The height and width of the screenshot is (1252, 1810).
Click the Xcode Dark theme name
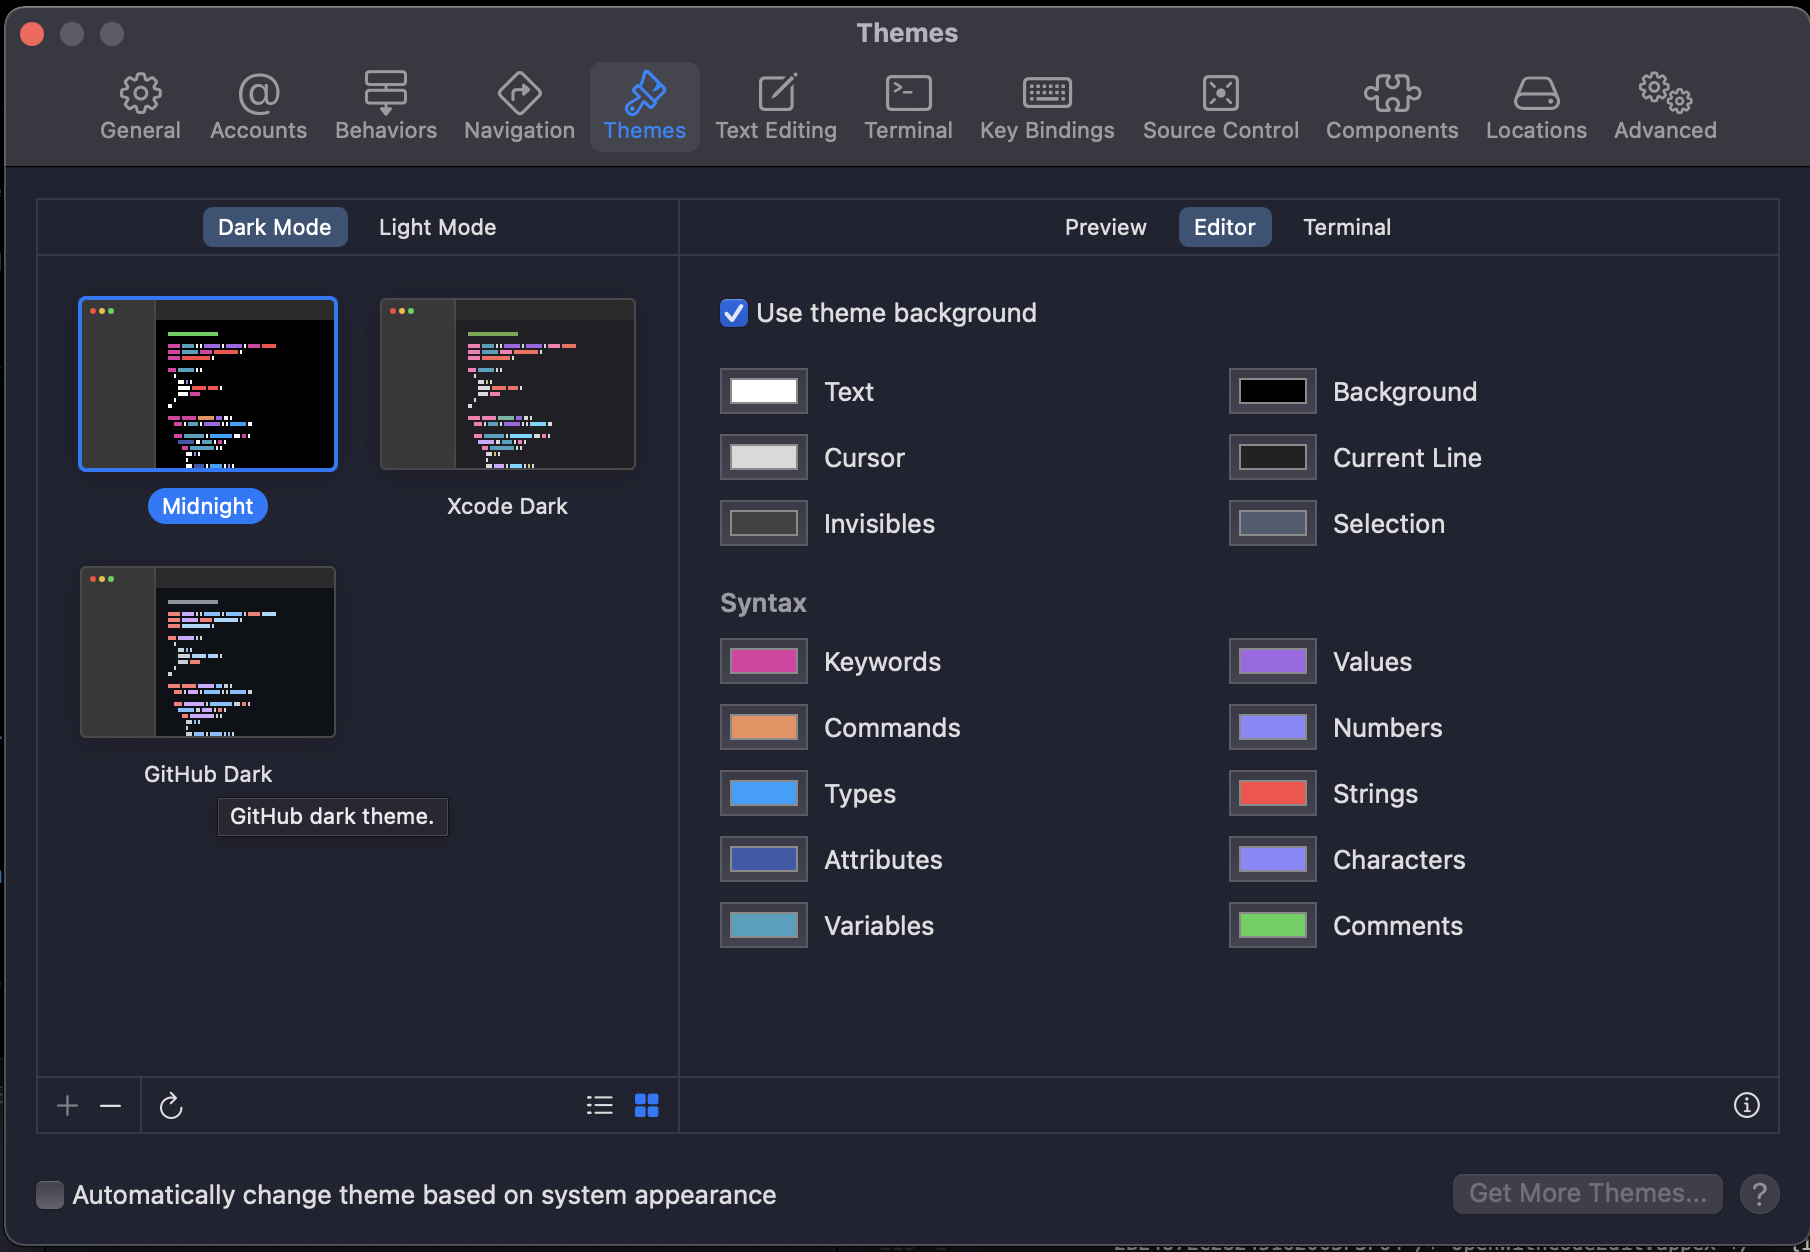coord(507,506)
